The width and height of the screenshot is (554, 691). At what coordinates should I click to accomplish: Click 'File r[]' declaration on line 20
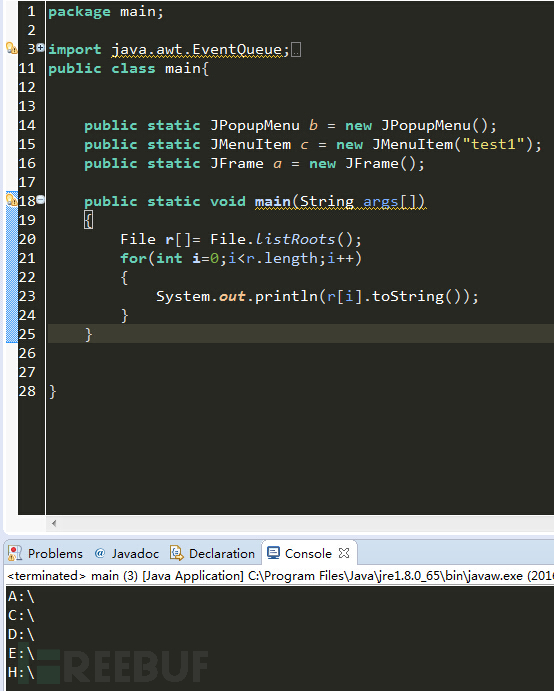[x=156, y=239]
